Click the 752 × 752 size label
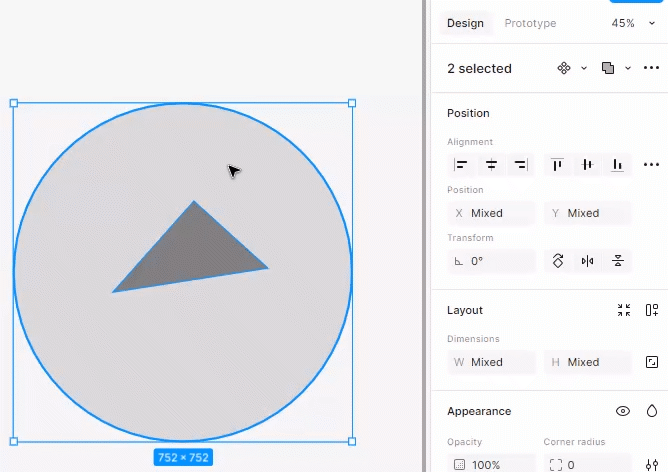 coord(183,458)
